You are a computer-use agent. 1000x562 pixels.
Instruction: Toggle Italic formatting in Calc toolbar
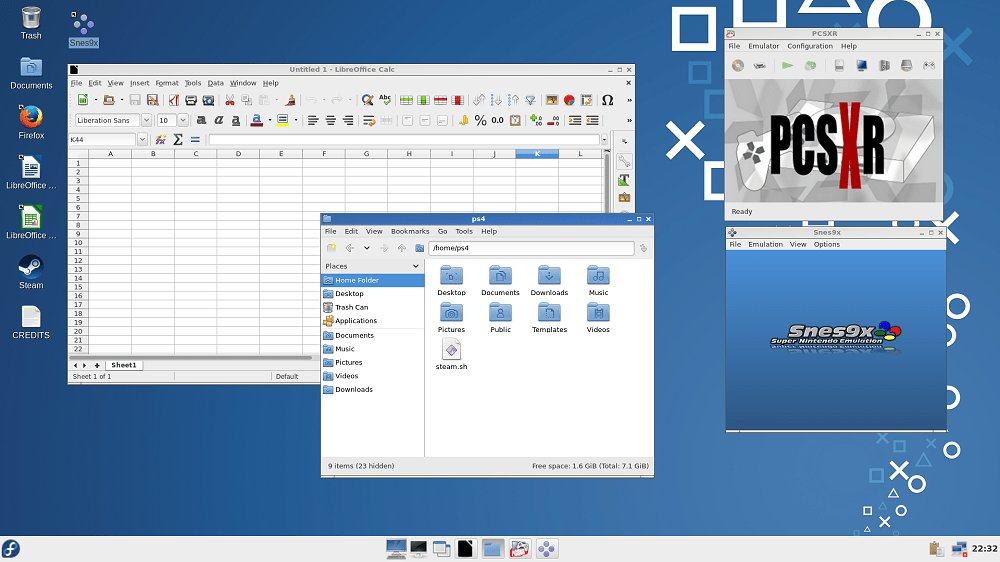[219, 120]
